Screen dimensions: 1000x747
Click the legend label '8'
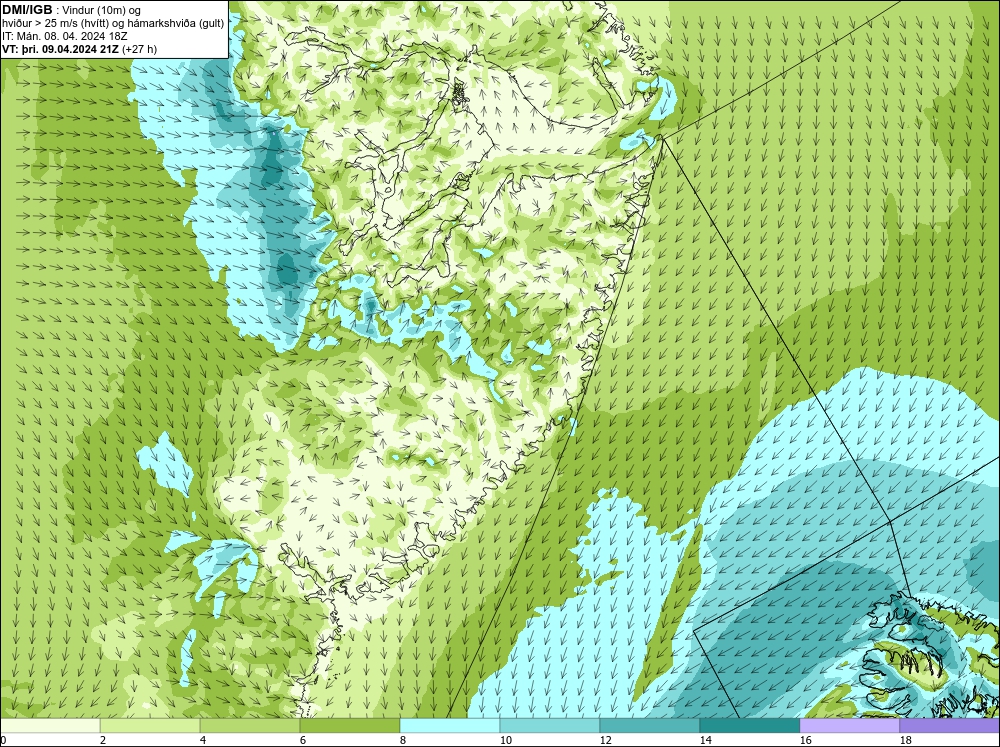[402, 740]
